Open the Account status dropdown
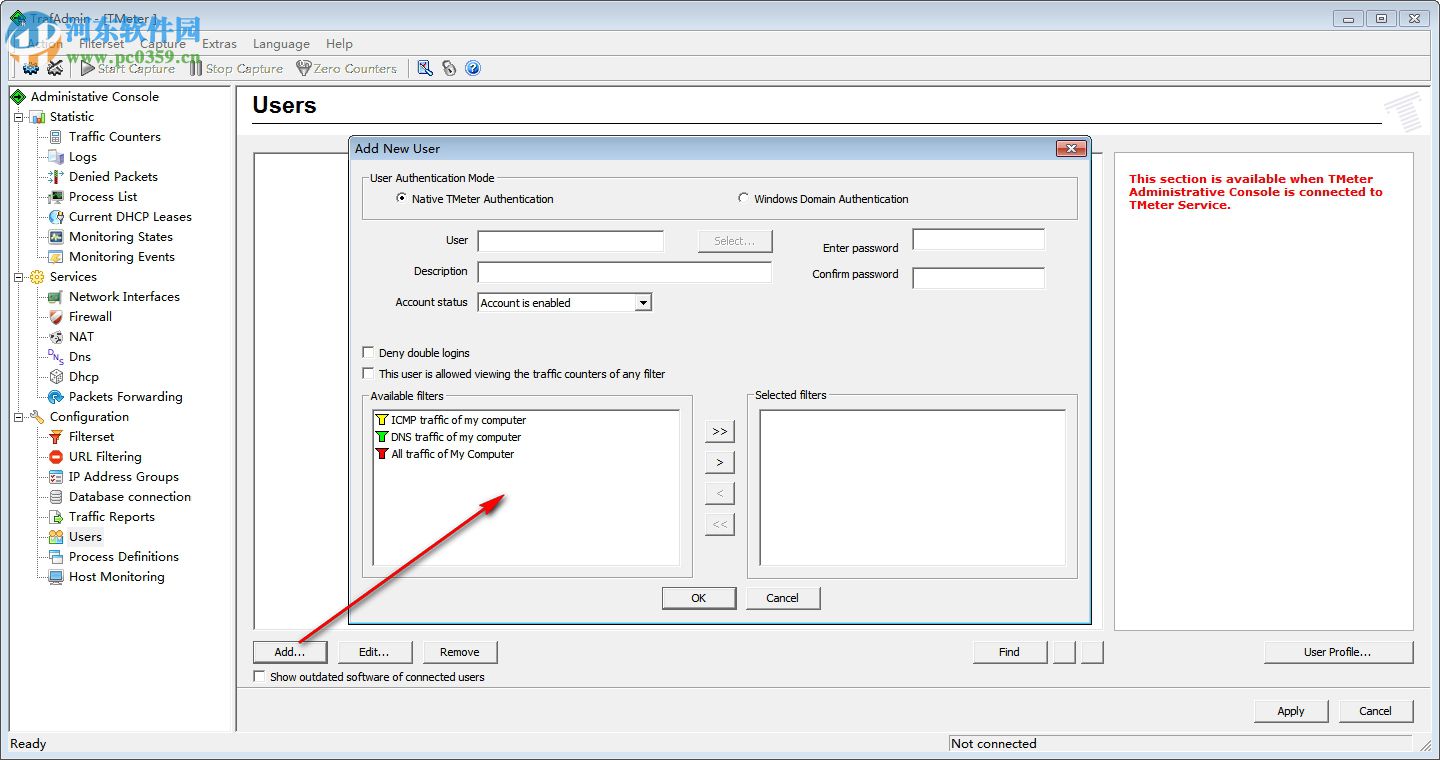Image resolution: width=1440 pixels, height=760 pixels. coord(643,302)
